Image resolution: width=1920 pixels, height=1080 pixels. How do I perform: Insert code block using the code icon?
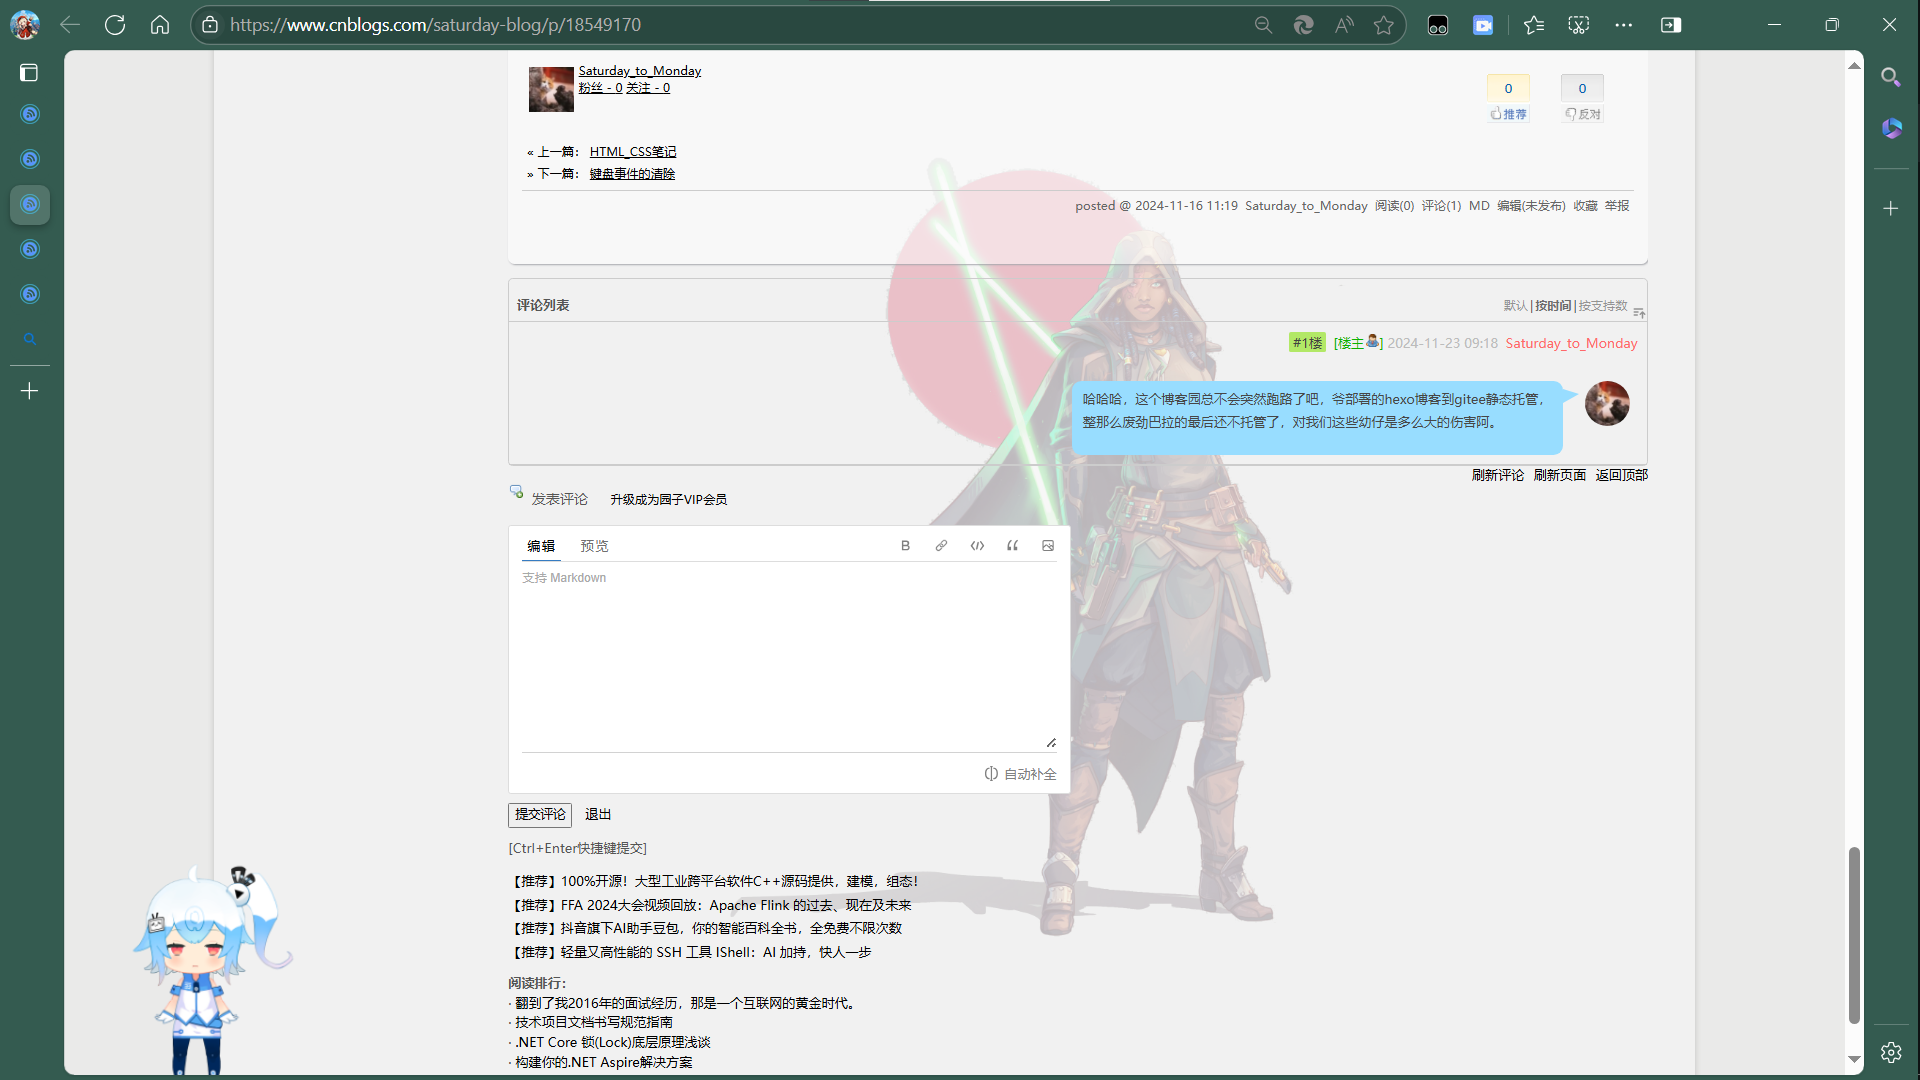coord(977,546)
